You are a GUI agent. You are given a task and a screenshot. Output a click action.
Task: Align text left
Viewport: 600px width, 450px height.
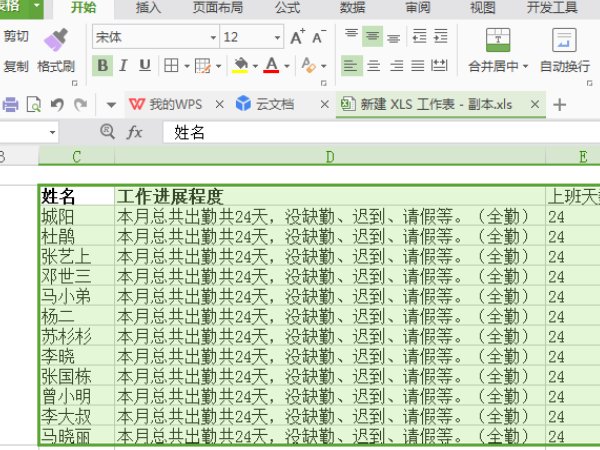click(x=352, y=65)
